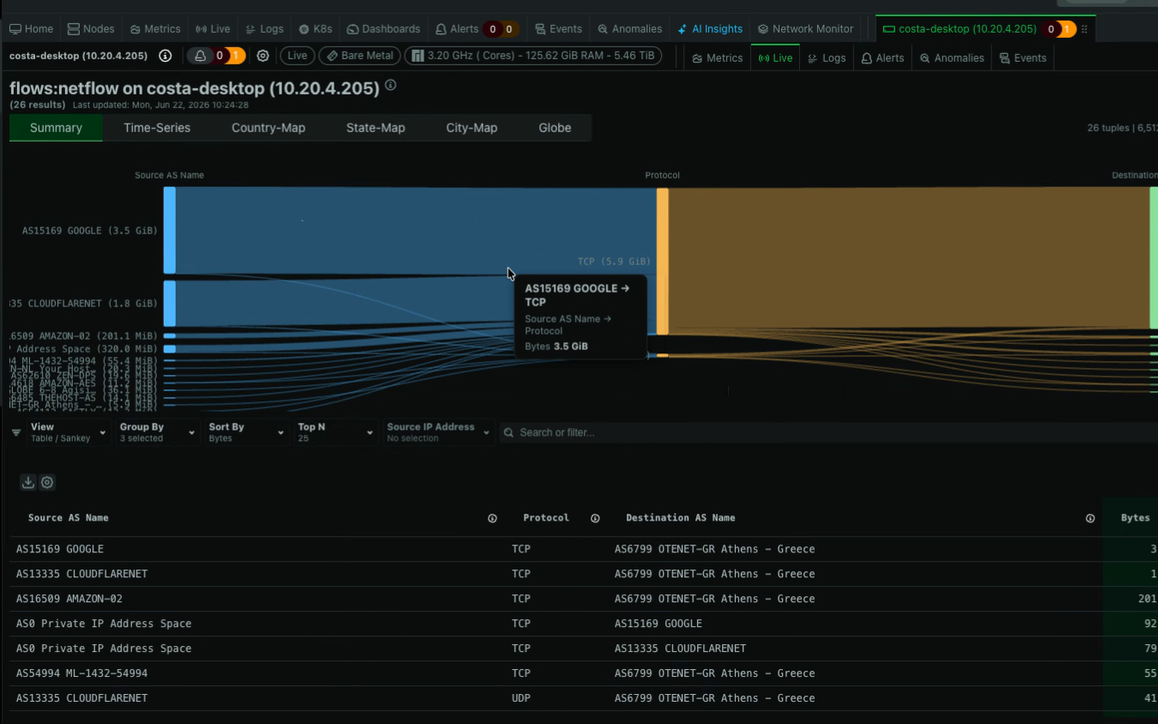Open the node-level Anomalies sub-tab
Screen dimensions: 1158x724
pos(951,58)
